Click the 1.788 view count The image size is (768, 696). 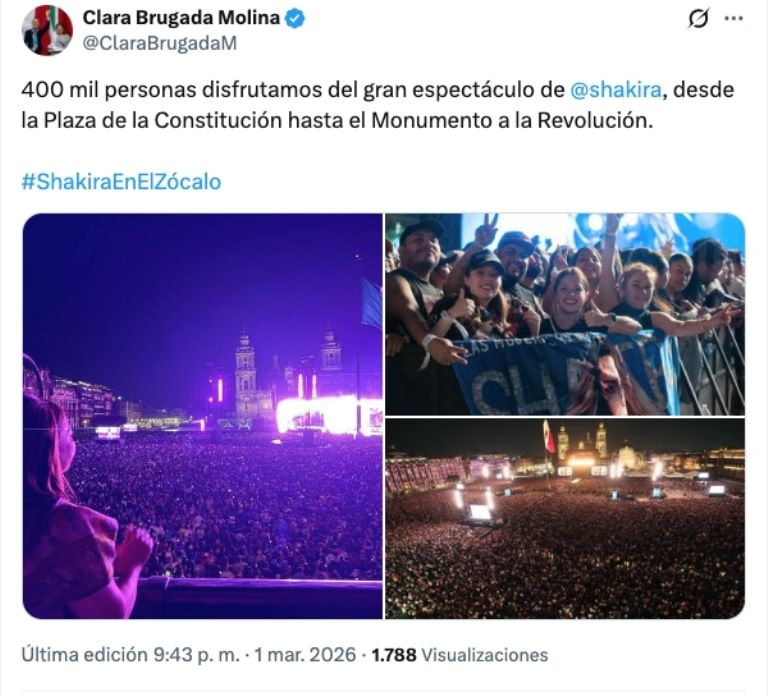394,655
